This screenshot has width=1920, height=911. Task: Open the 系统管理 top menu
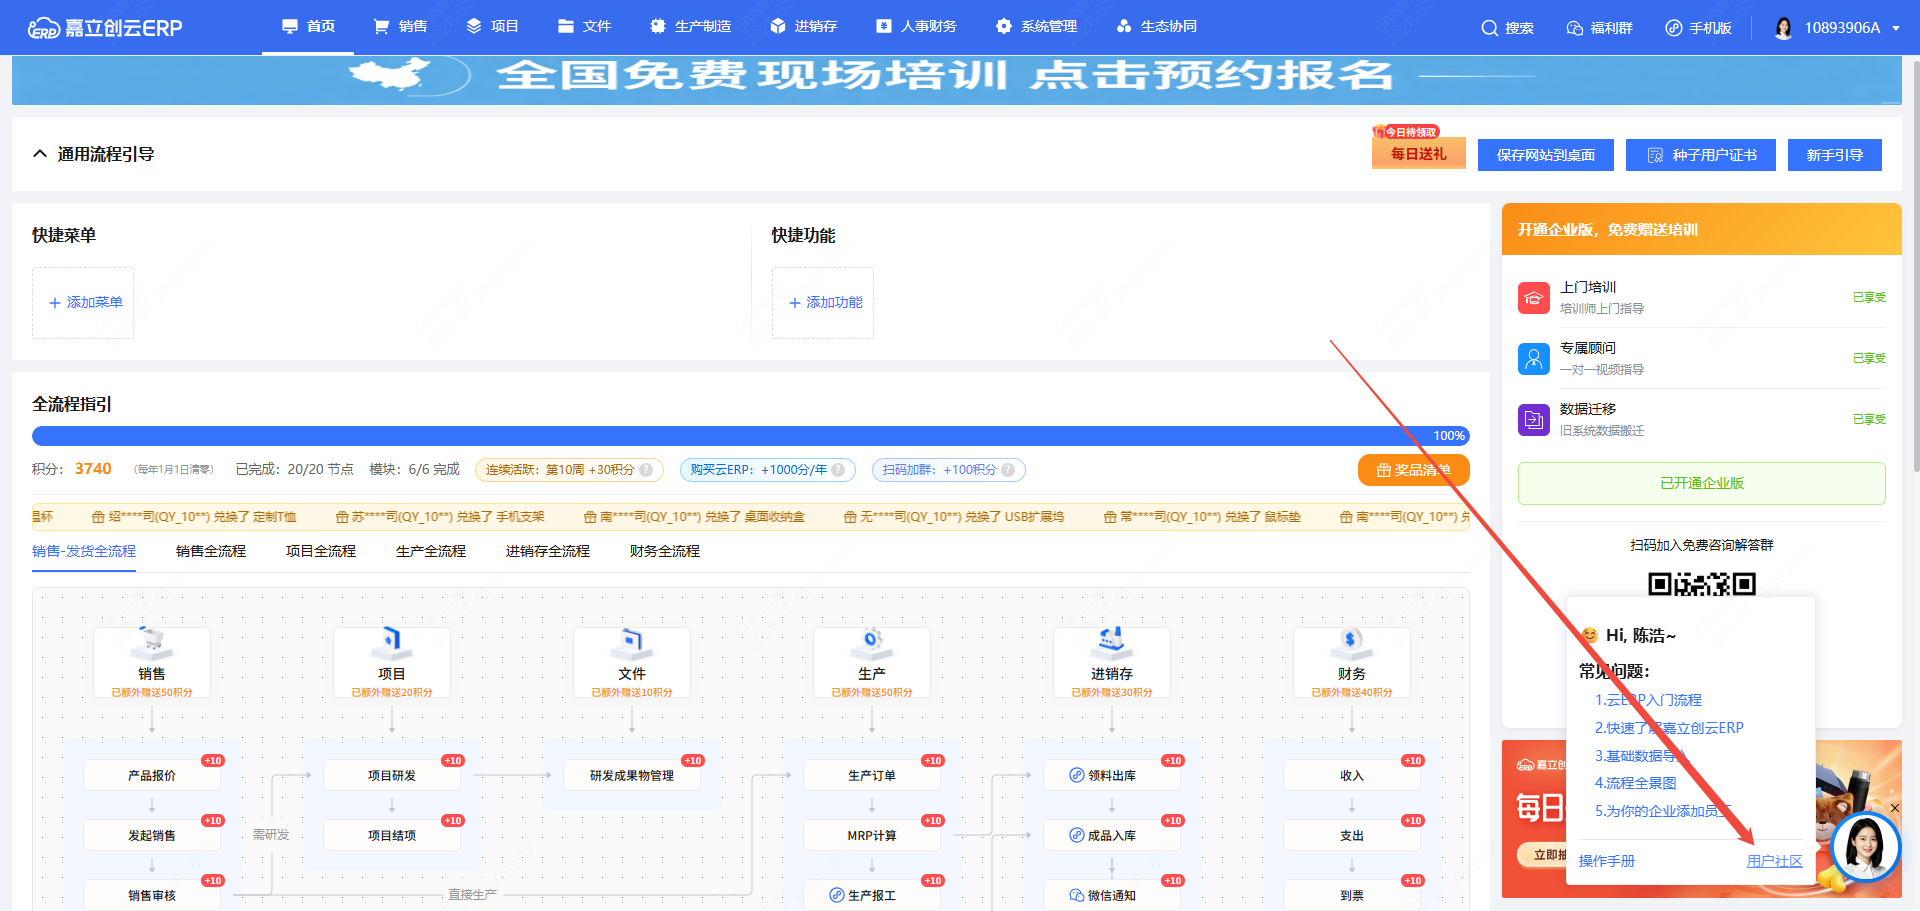[1036, 27]
